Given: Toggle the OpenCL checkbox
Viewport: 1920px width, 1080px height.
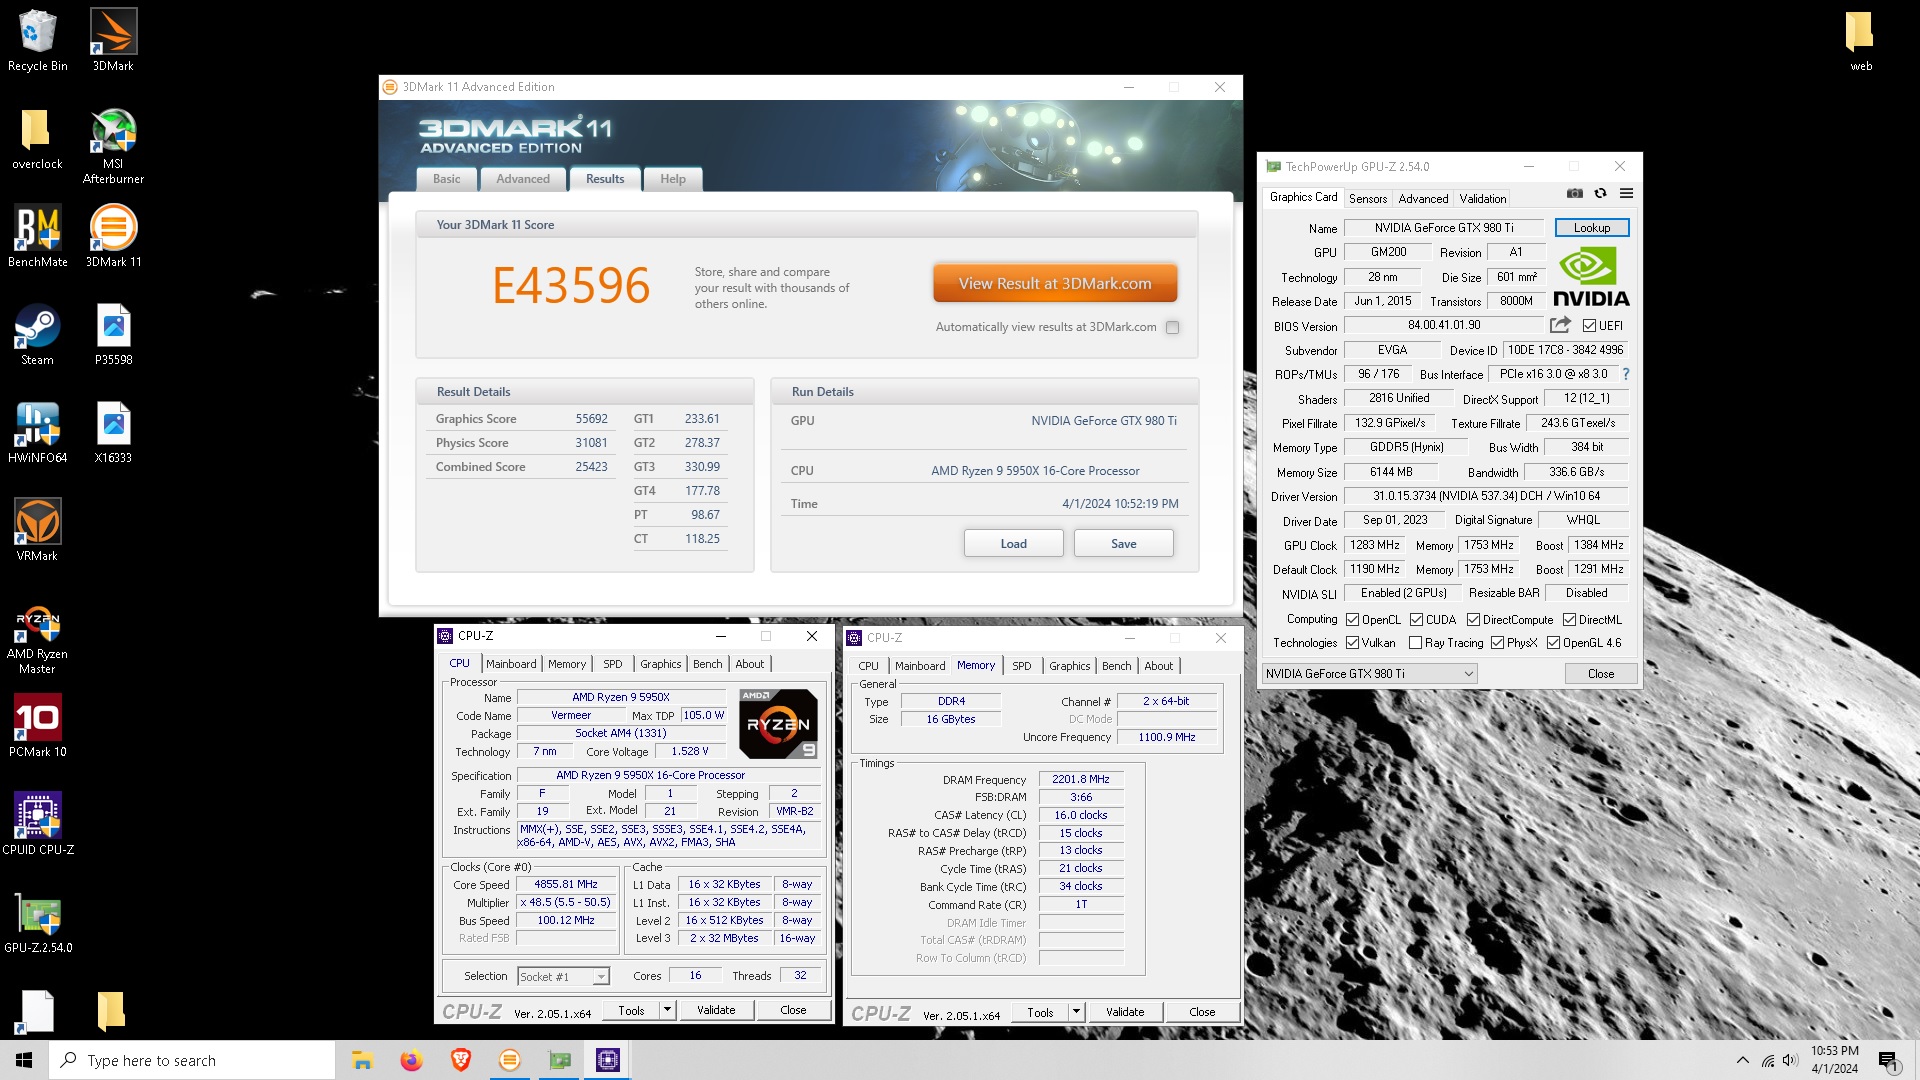Looking at the screenshot, I should (x=1352, y=620).
